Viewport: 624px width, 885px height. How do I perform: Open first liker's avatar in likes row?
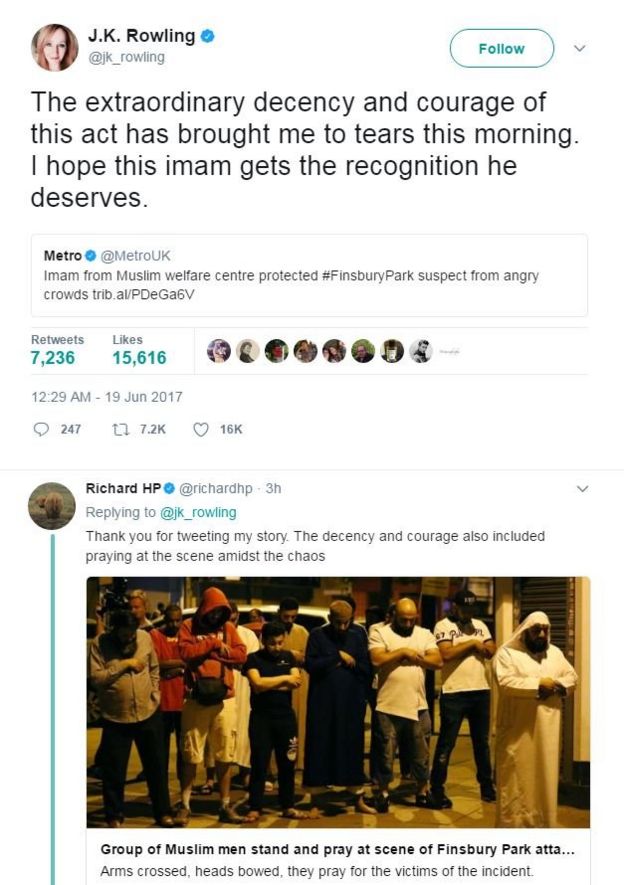pyautogui.click(x=218, y=350)
